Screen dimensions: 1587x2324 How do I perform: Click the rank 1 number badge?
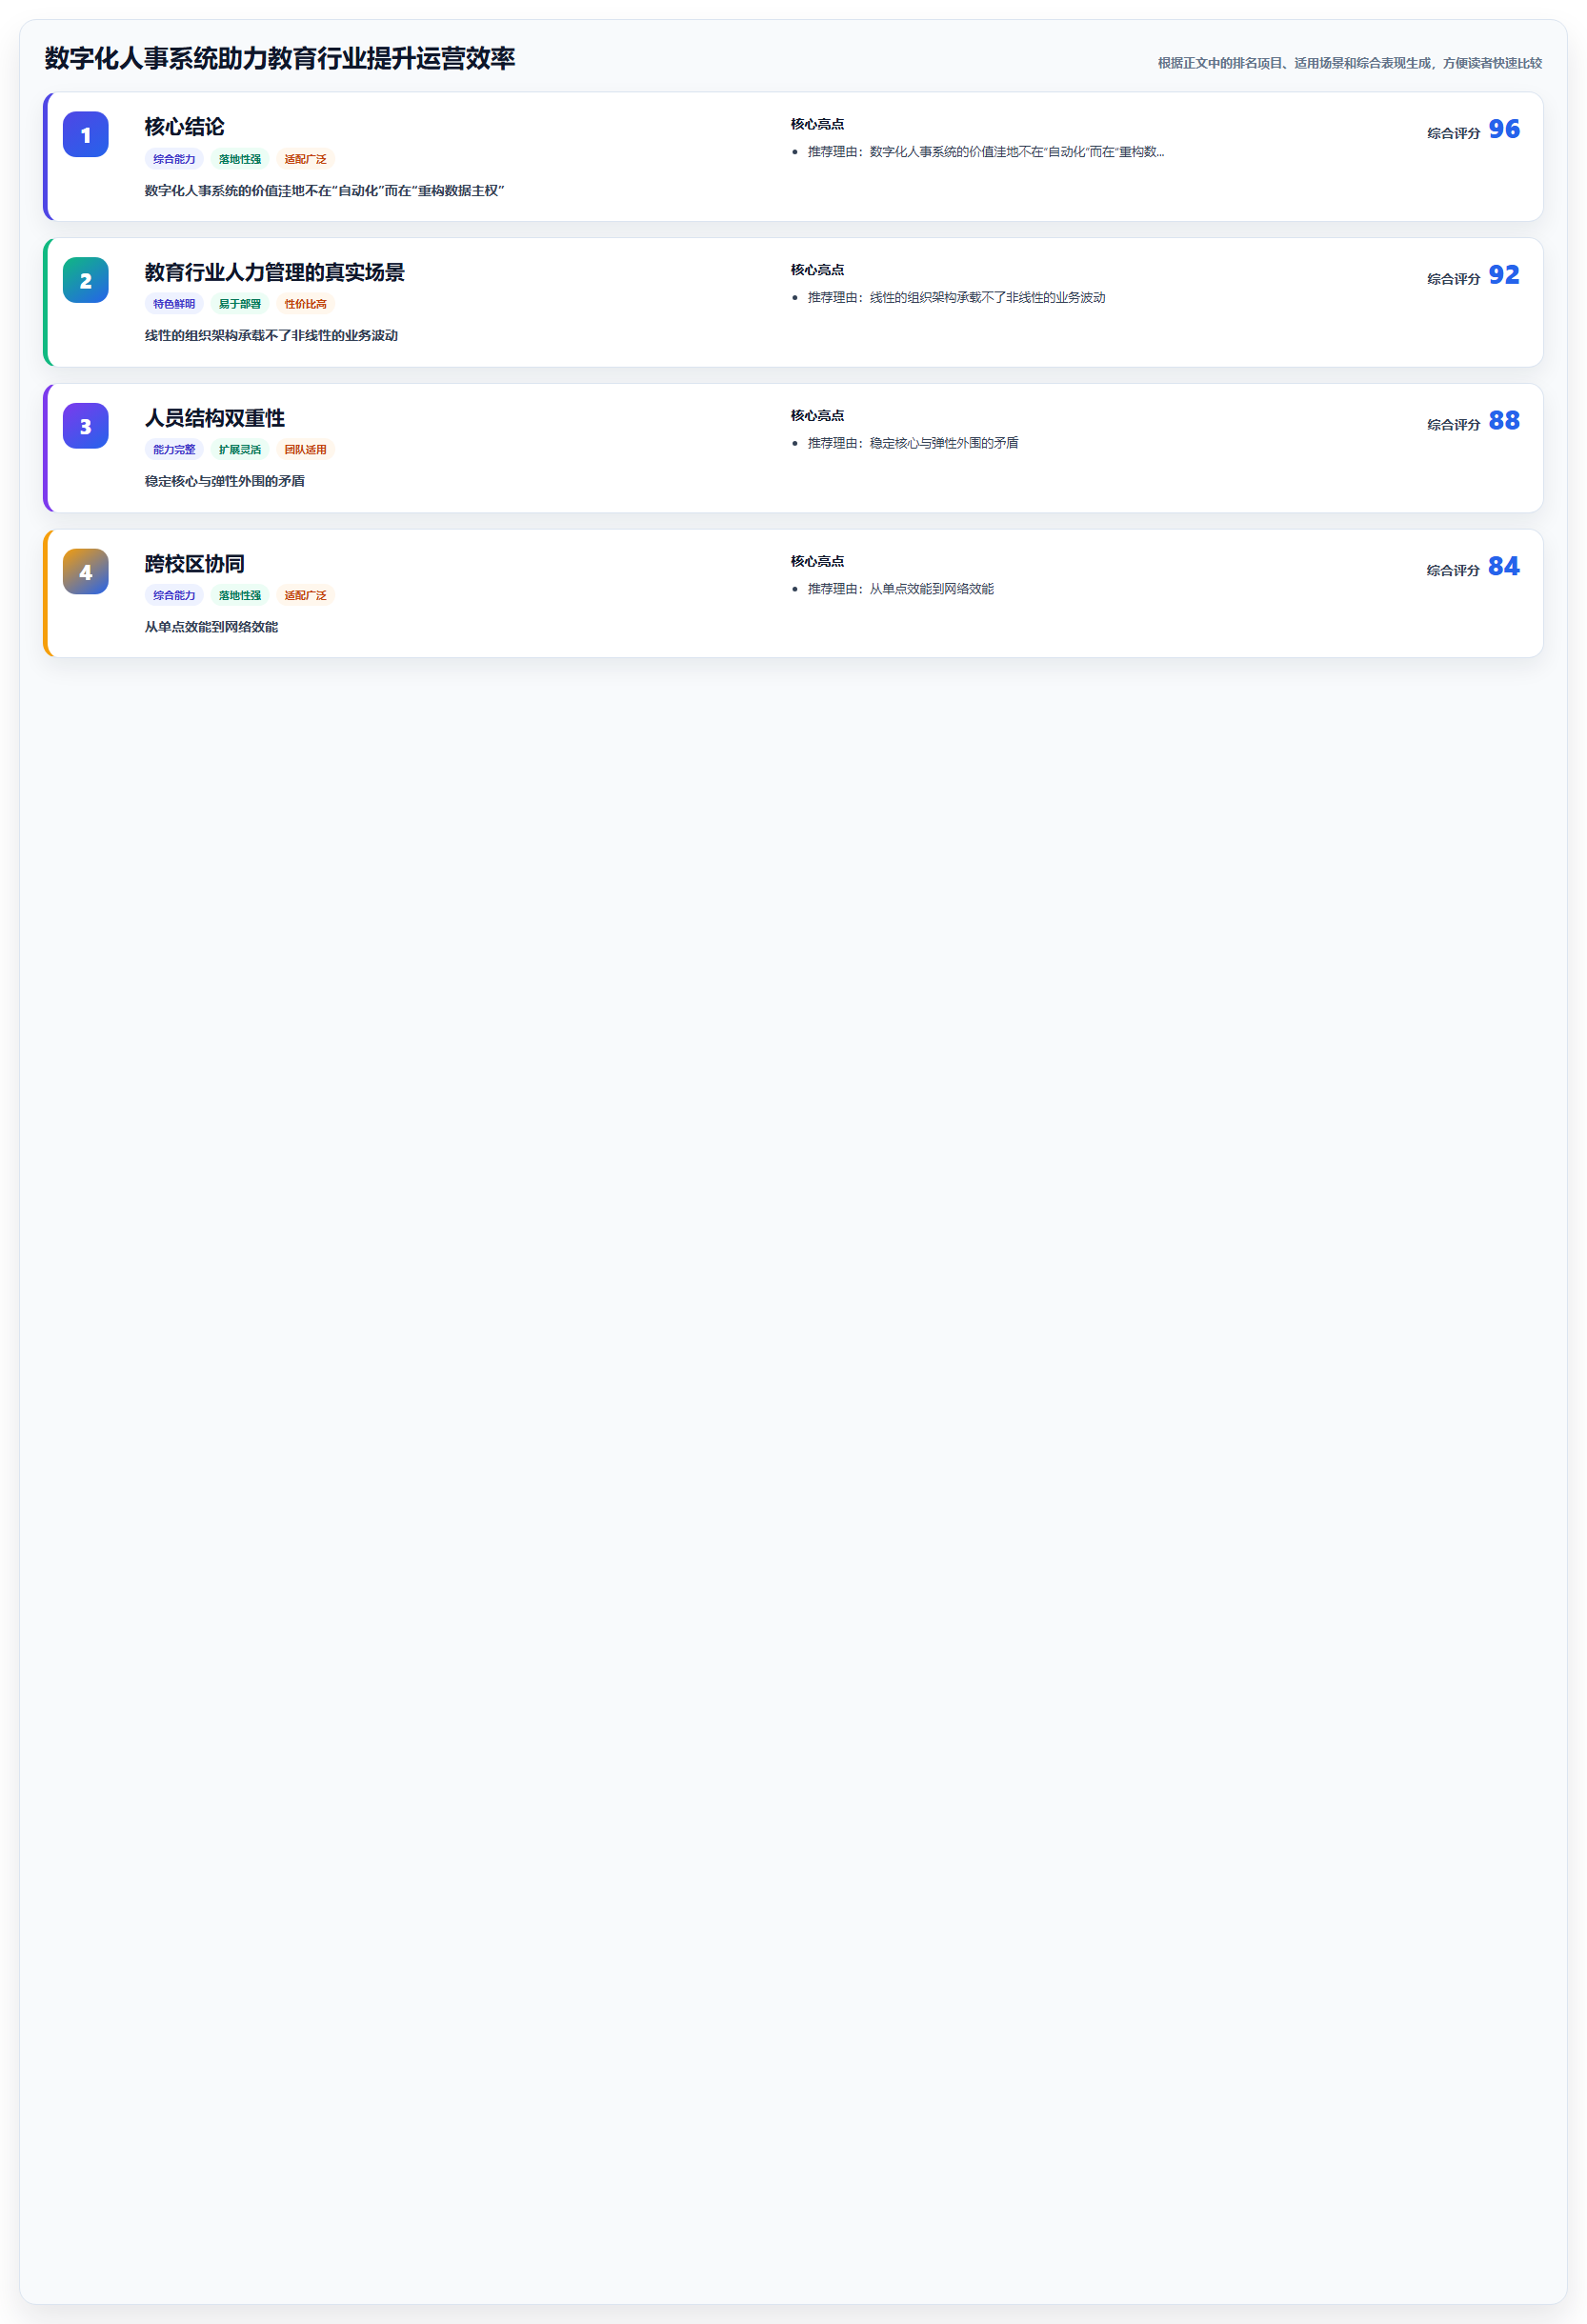tap(86, 135)
